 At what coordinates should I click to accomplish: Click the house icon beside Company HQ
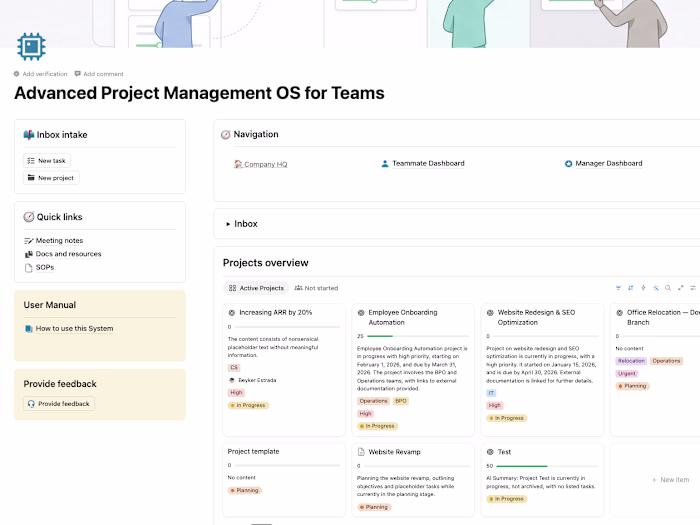[238, 164]
